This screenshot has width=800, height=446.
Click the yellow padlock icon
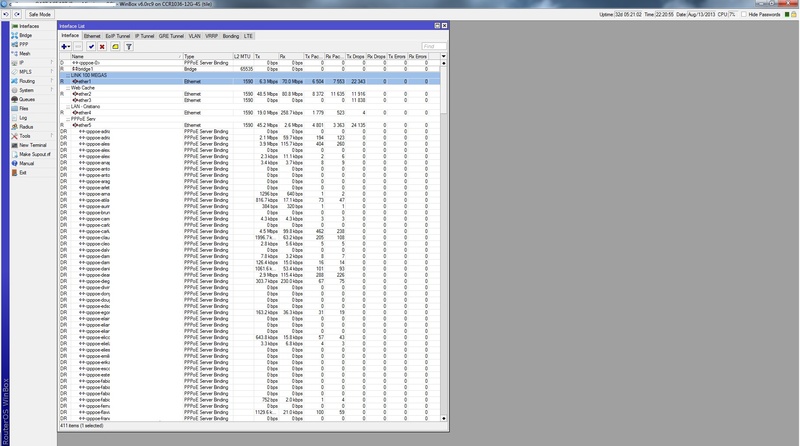[x=794, y=14]
